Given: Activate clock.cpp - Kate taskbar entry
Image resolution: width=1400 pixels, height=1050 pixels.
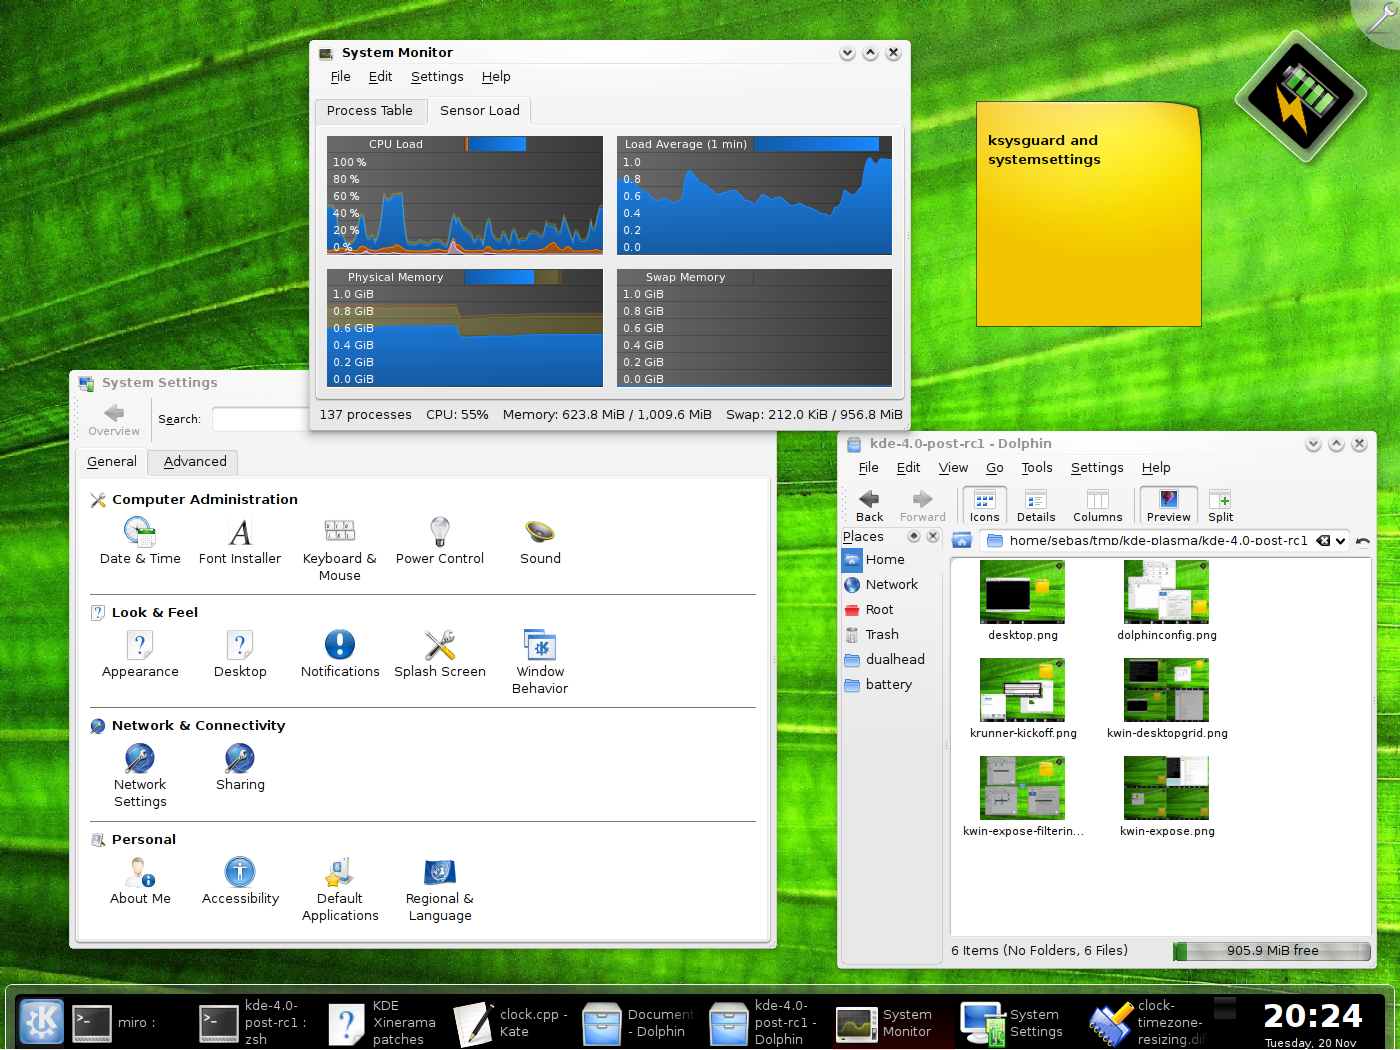Looking at the screenshot, I should tap(513, 1023).
